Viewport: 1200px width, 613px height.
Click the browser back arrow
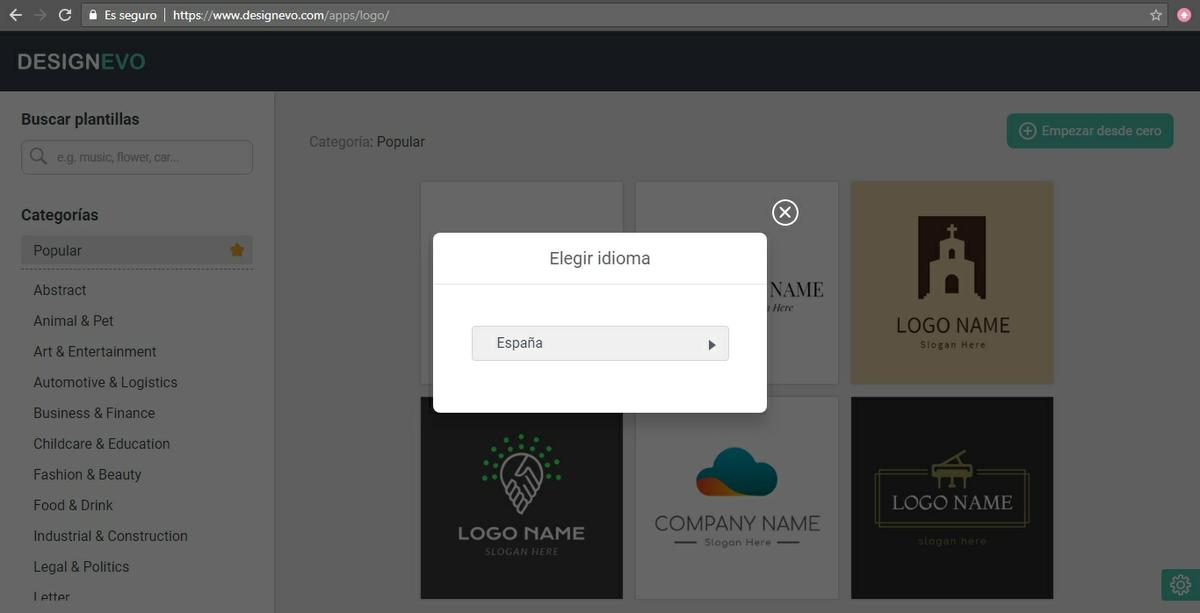coord(15,15)
